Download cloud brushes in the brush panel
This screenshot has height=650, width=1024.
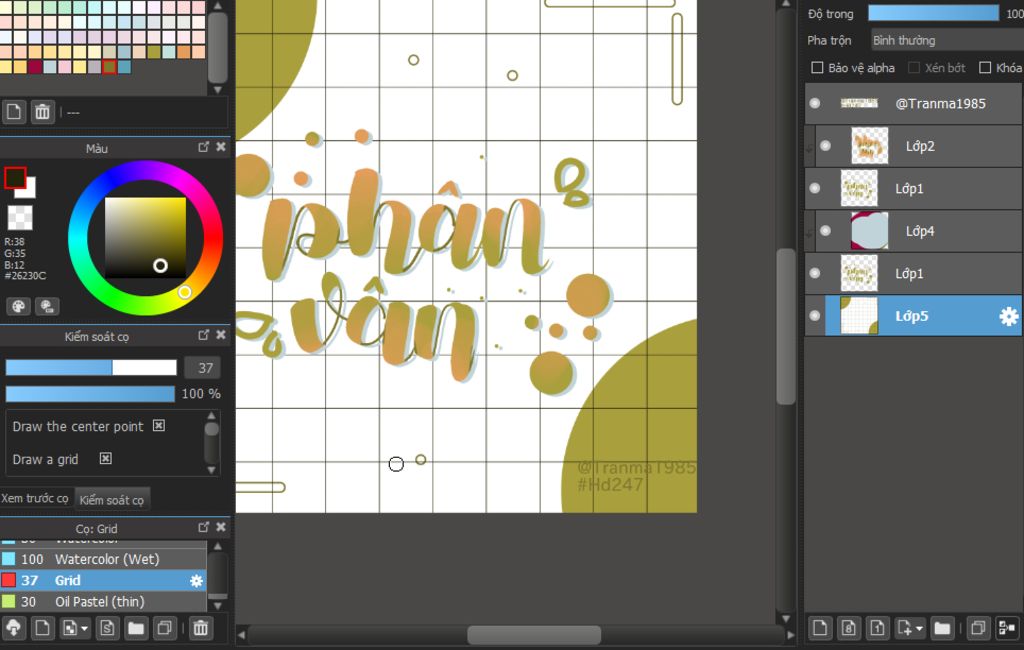(13, 628)
